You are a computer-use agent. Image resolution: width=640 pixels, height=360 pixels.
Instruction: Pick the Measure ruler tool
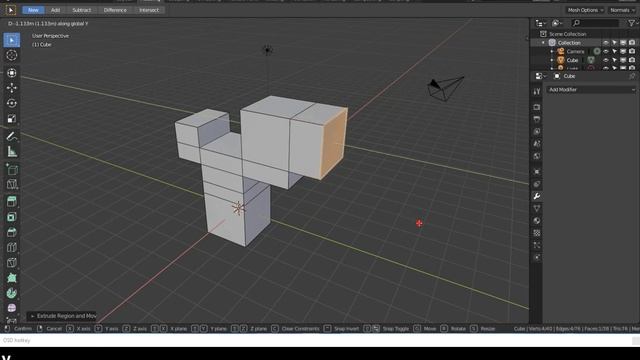(11, 152)
